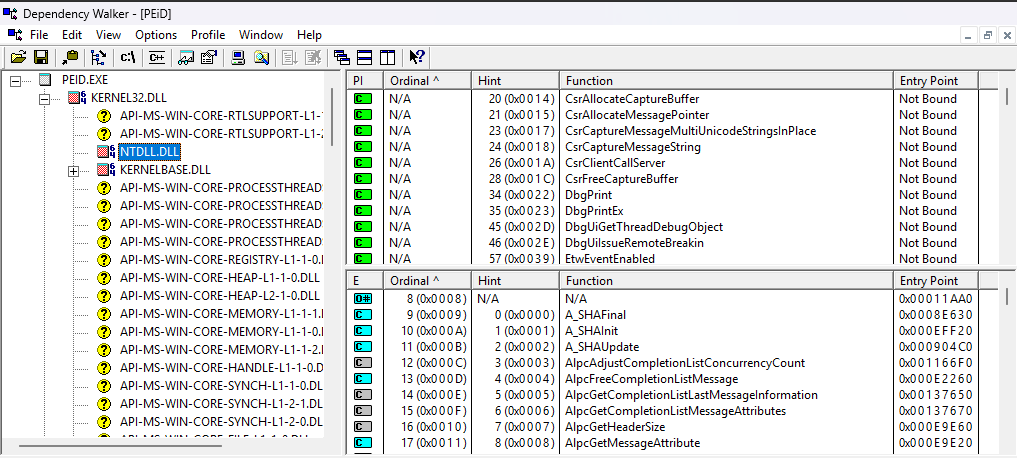
Task: Select CsrAllocateCaptureBuffer import function
Action: click(632, 99)
